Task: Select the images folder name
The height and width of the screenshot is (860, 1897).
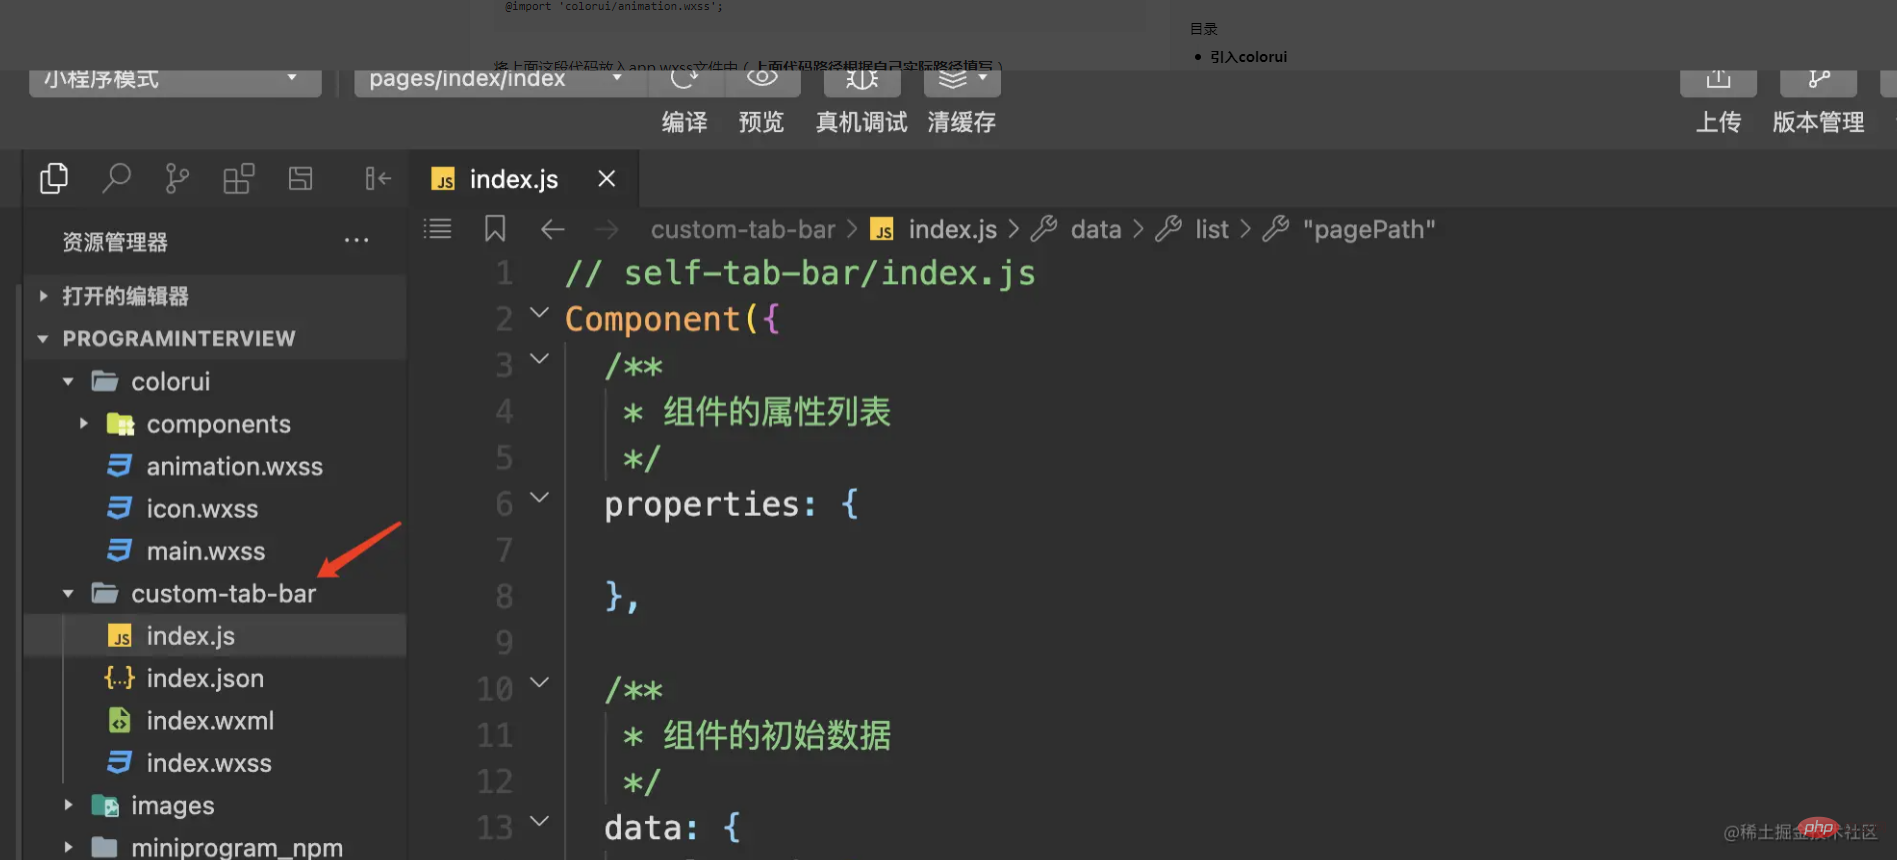Action: click(173, 806)
